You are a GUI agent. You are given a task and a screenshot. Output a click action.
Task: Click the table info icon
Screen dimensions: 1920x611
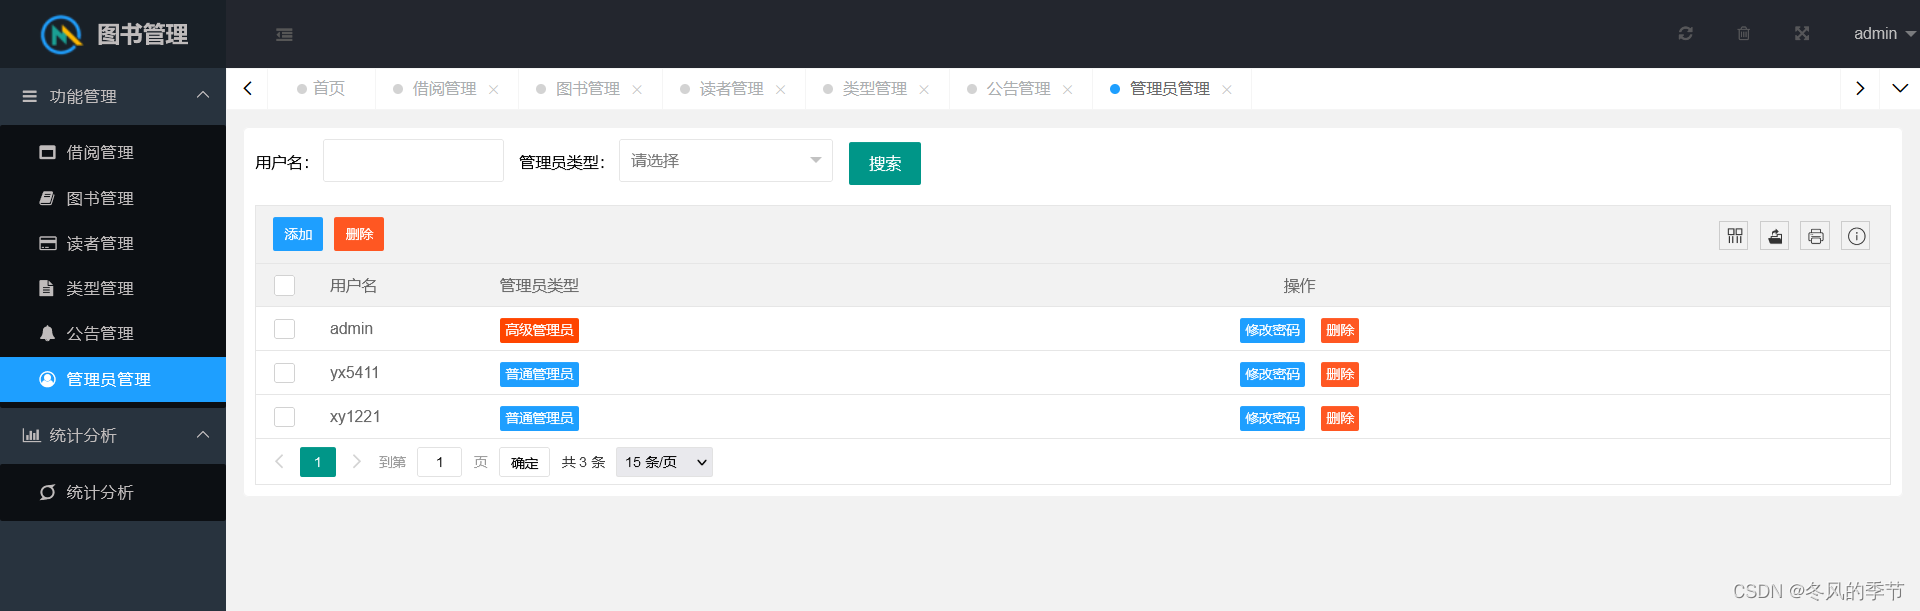click(1856, 236)
